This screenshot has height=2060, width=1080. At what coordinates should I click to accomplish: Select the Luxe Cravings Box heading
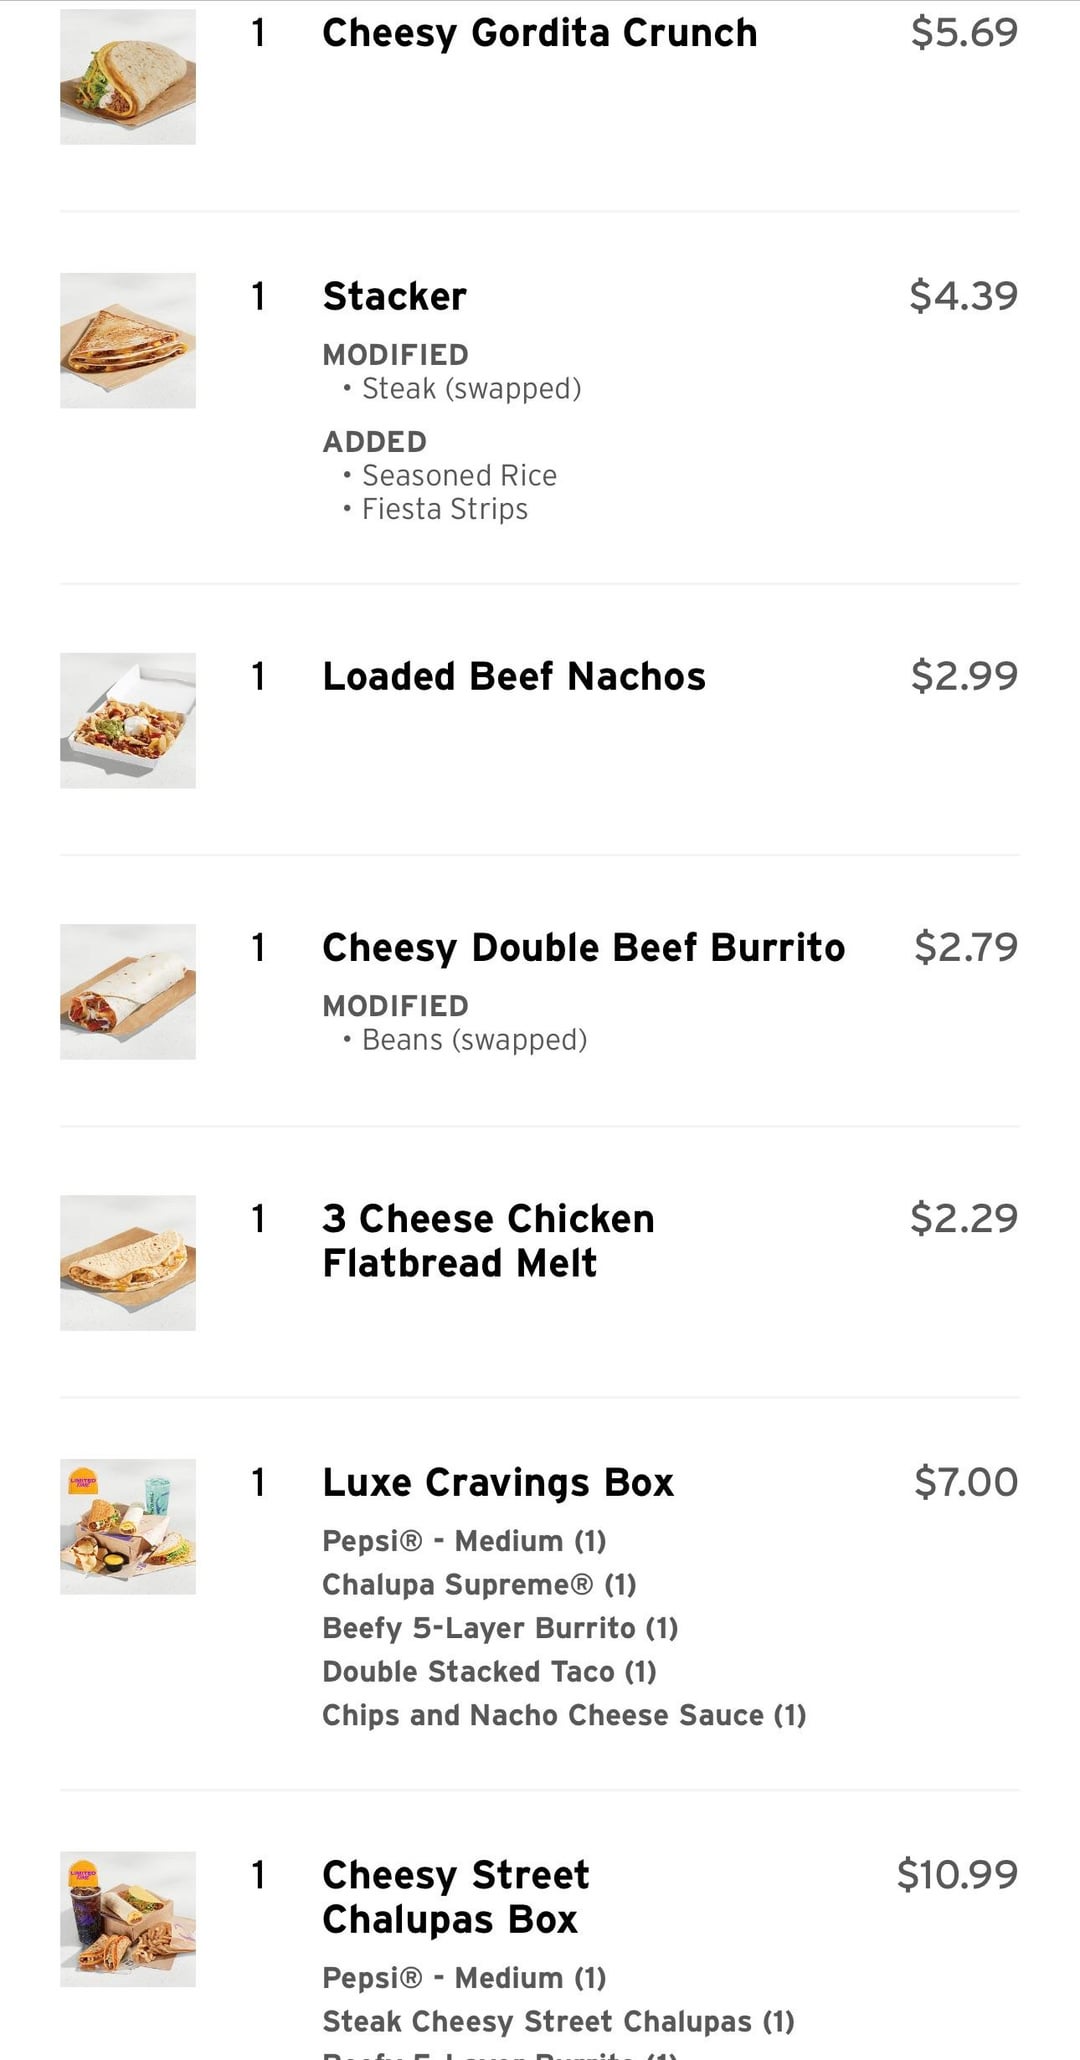pos(498,1482)
